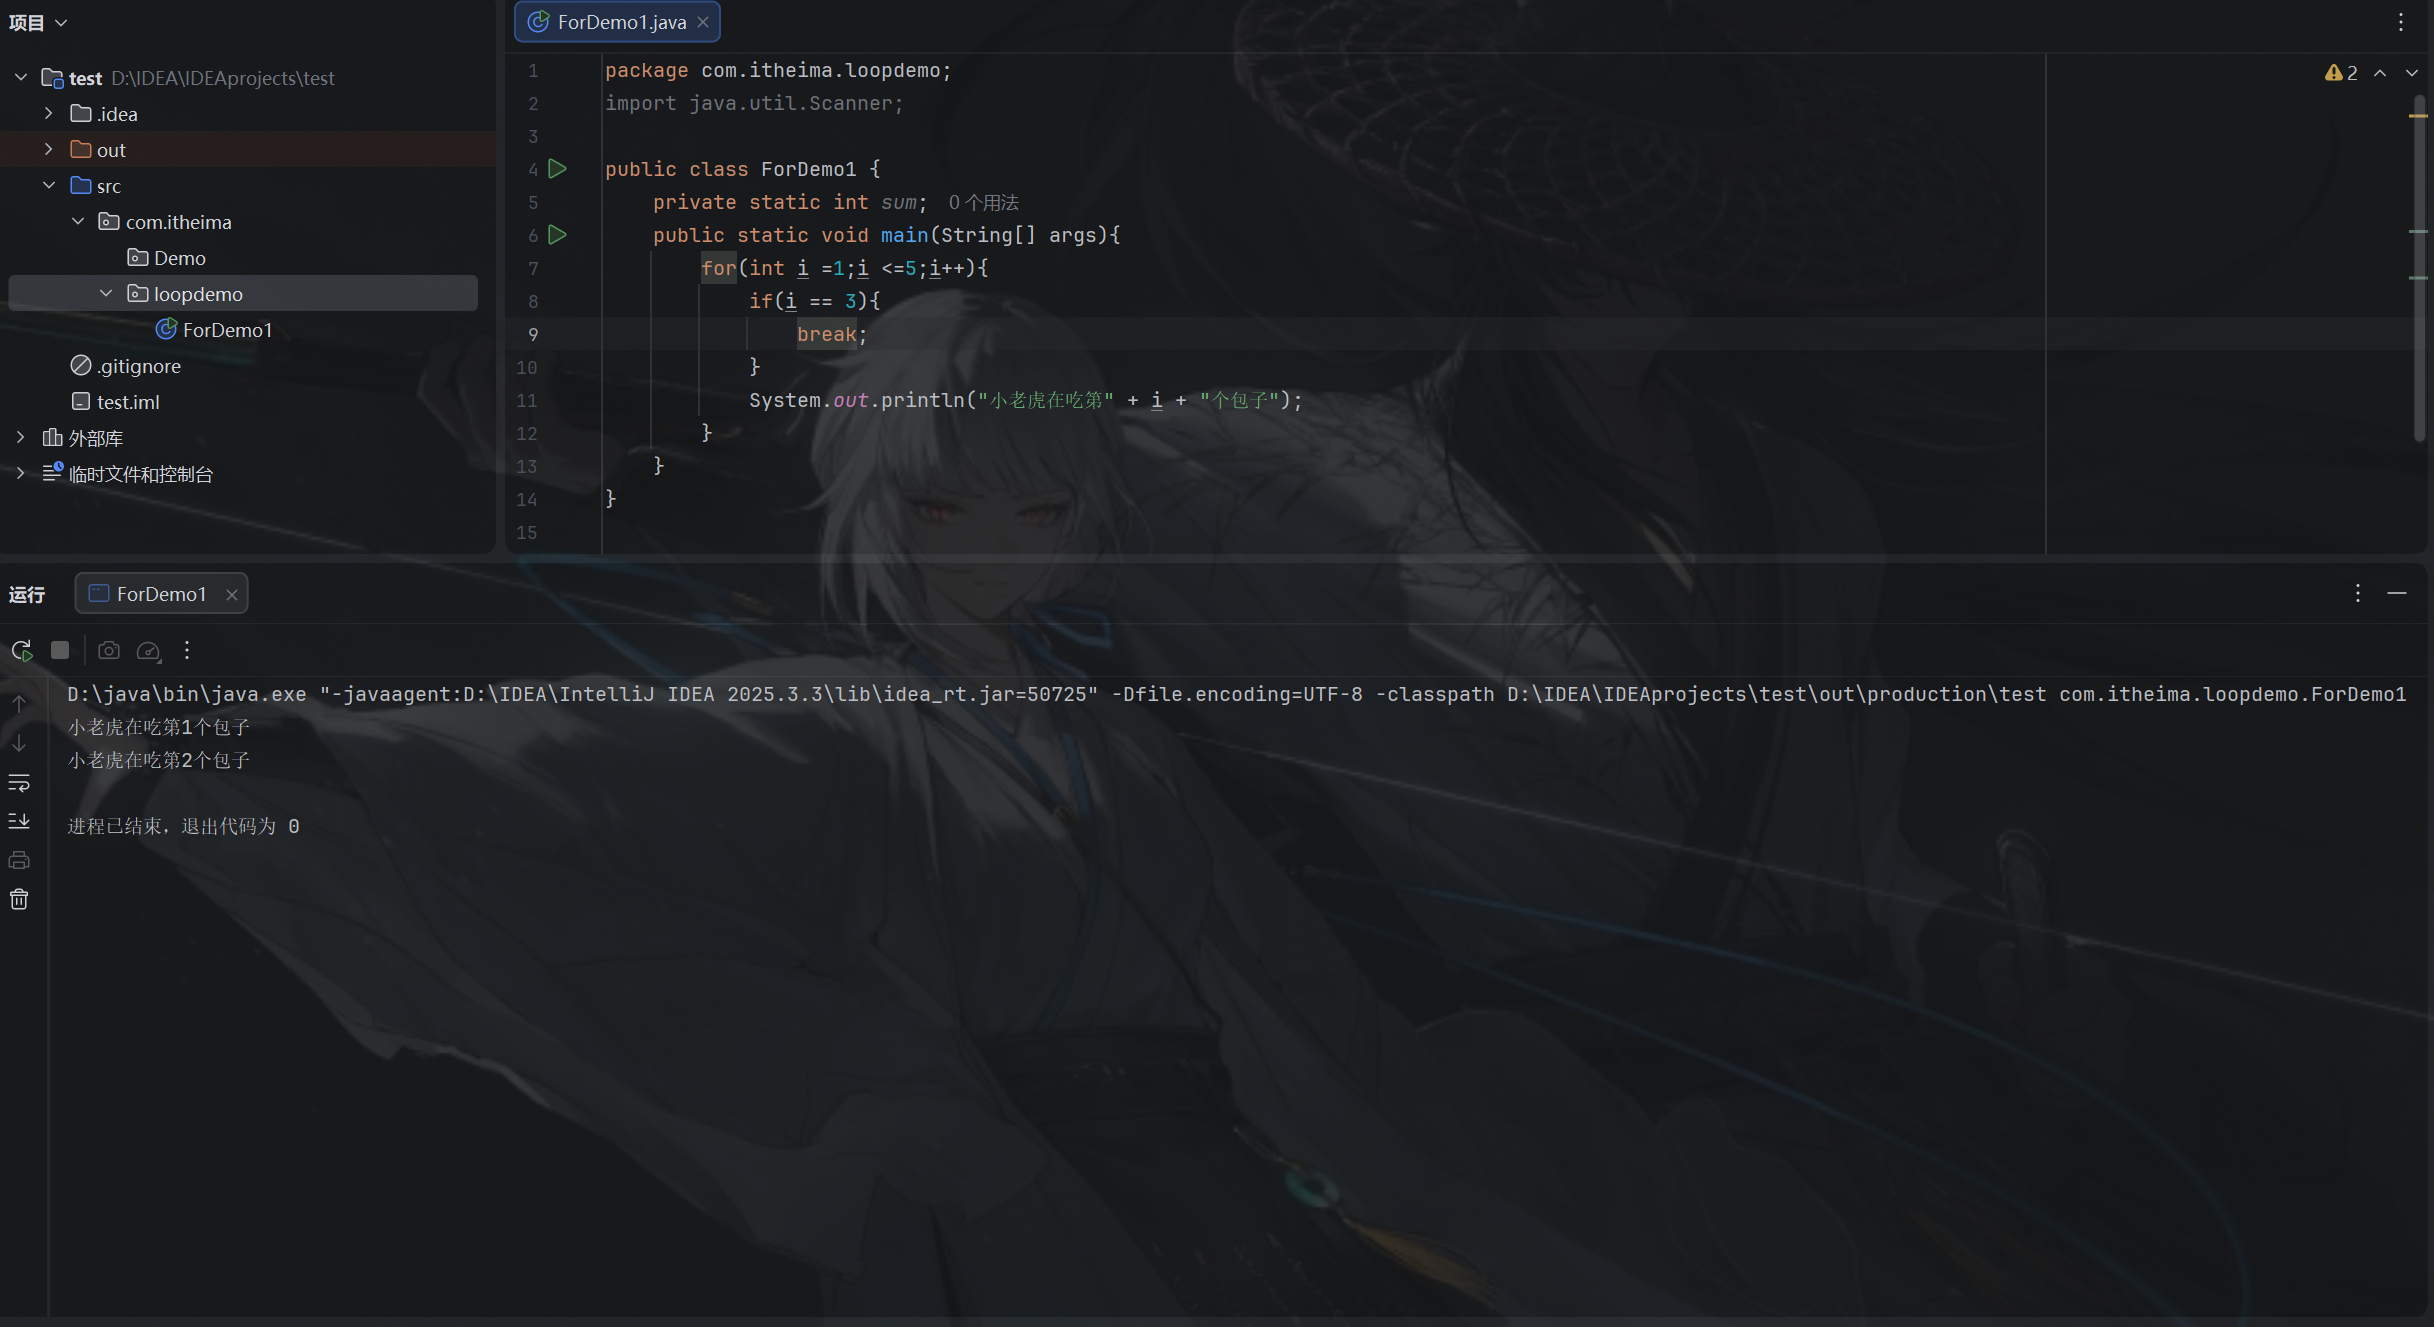Select the .gitignore file
The height and width of the screenshot is (1327, 2434).
[126, 366]
